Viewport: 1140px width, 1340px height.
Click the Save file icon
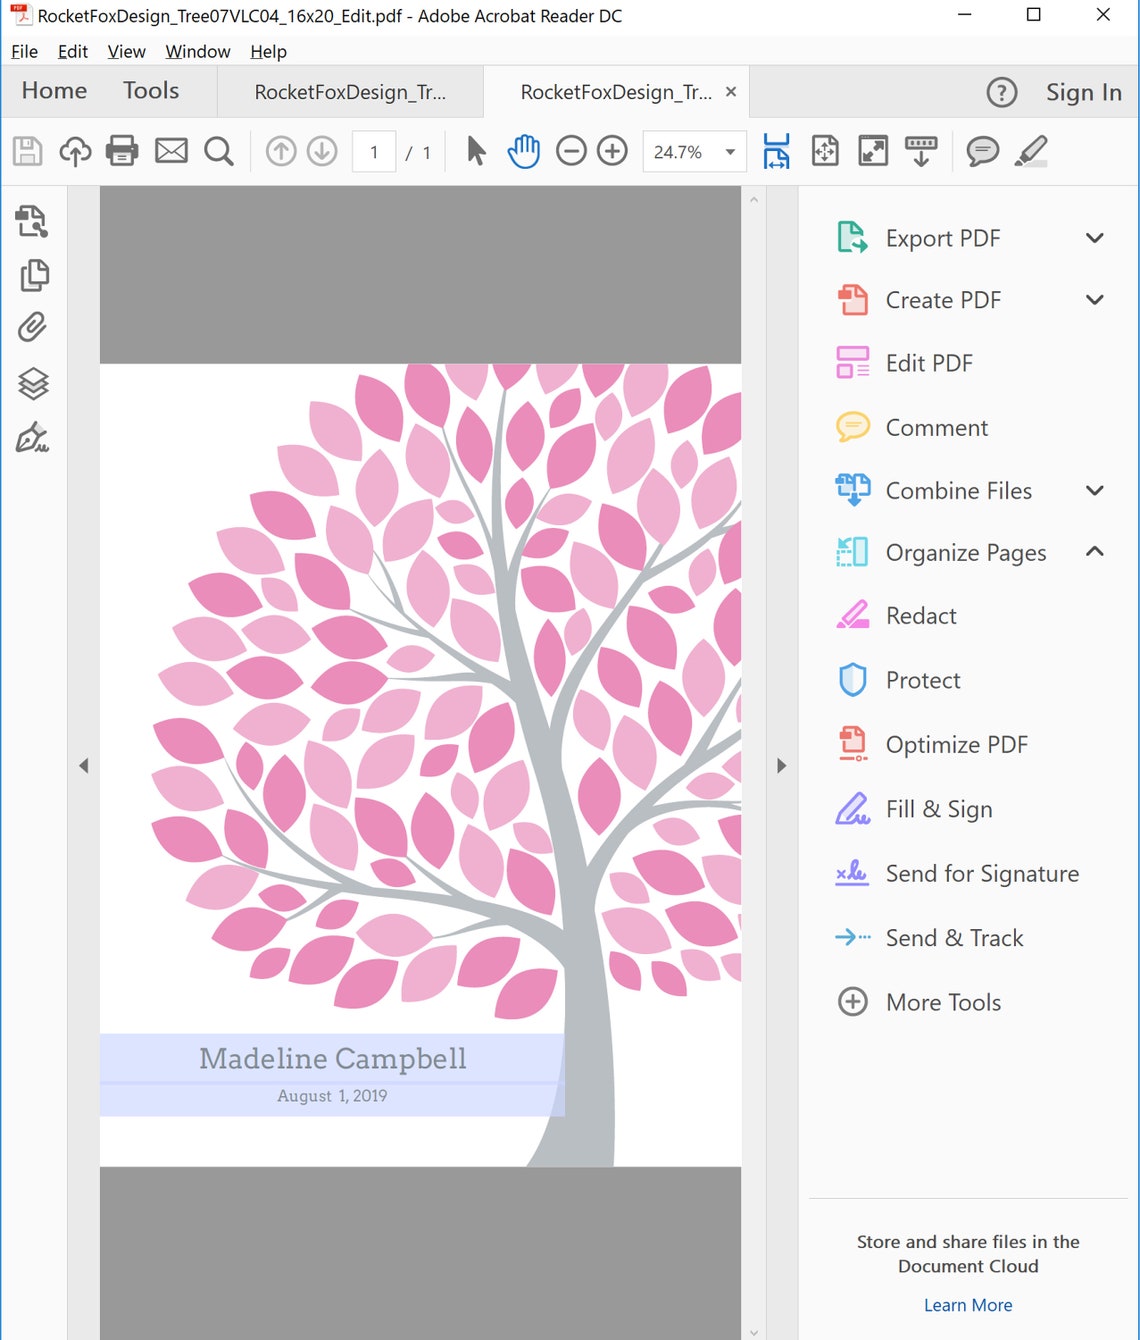coord(27,151)
